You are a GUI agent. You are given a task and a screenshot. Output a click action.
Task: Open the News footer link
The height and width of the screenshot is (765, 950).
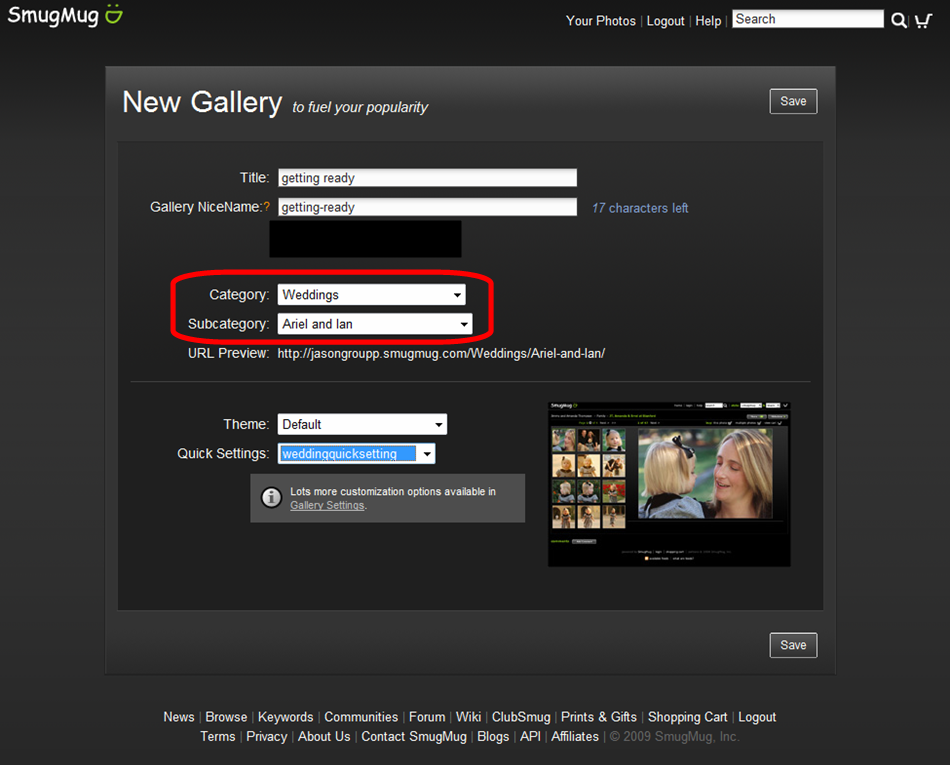pos(179,717)
